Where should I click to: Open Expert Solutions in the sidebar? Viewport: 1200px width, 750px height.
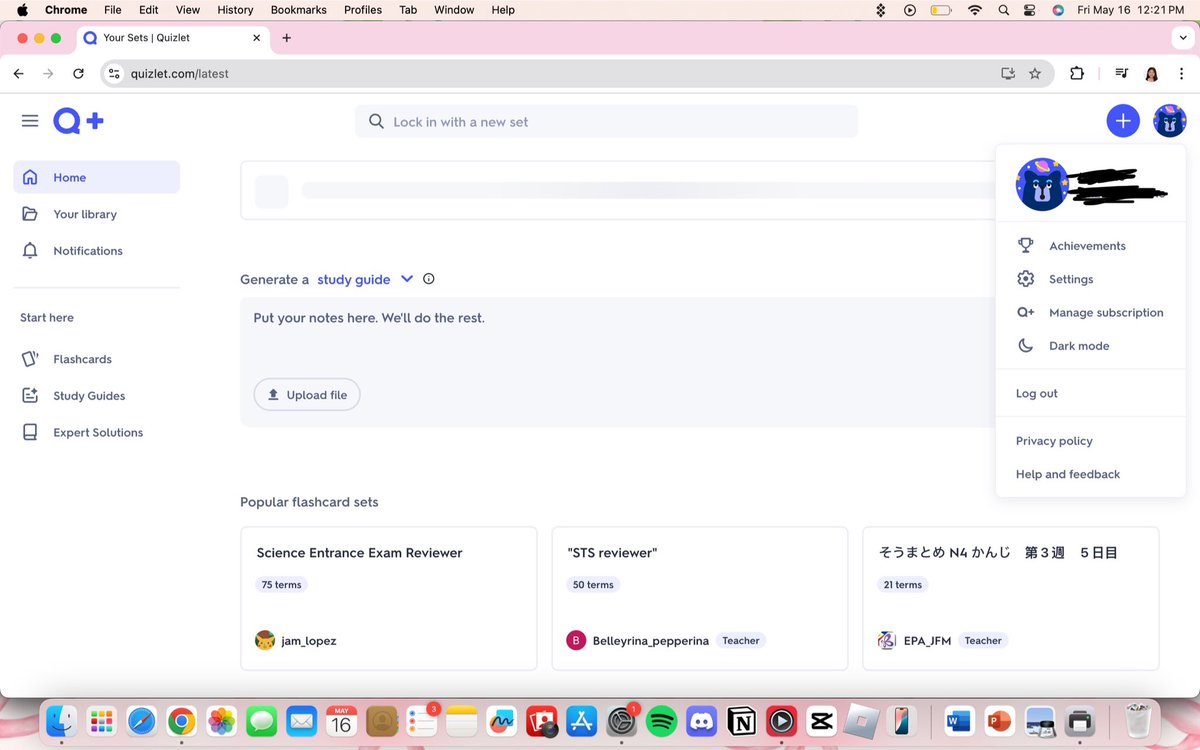[97, 433]
